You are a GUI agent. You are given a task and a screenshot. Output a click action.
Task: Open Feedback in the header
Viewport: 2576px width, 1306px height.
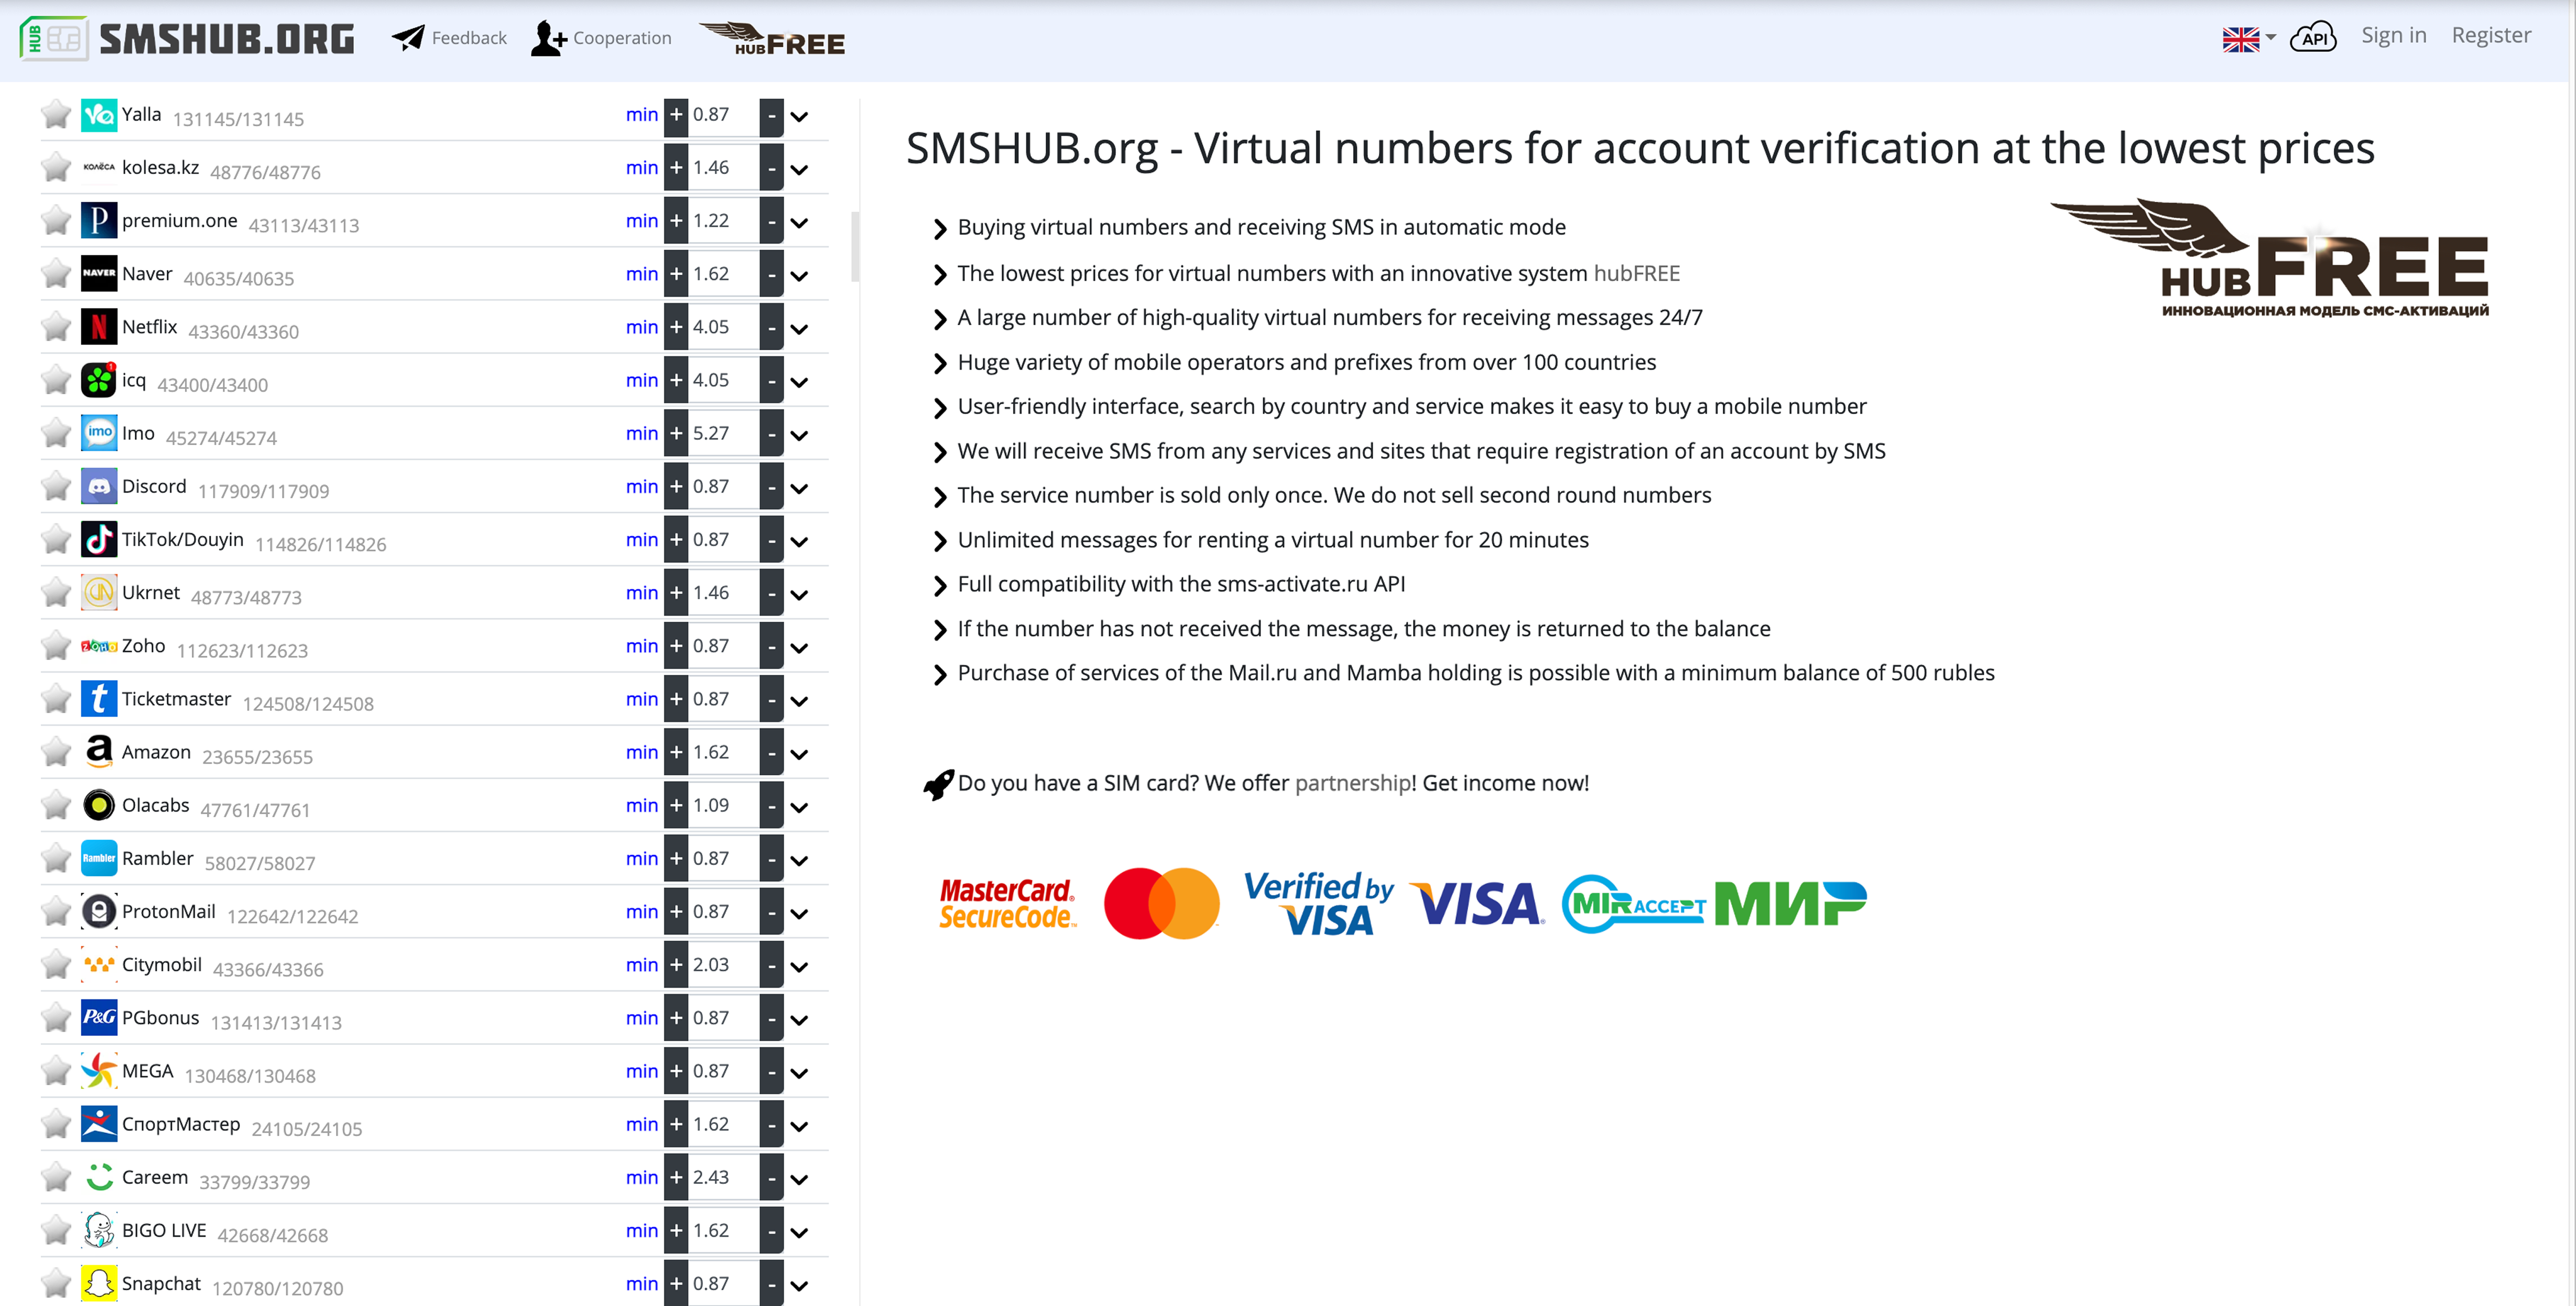(x=449, y=38)
